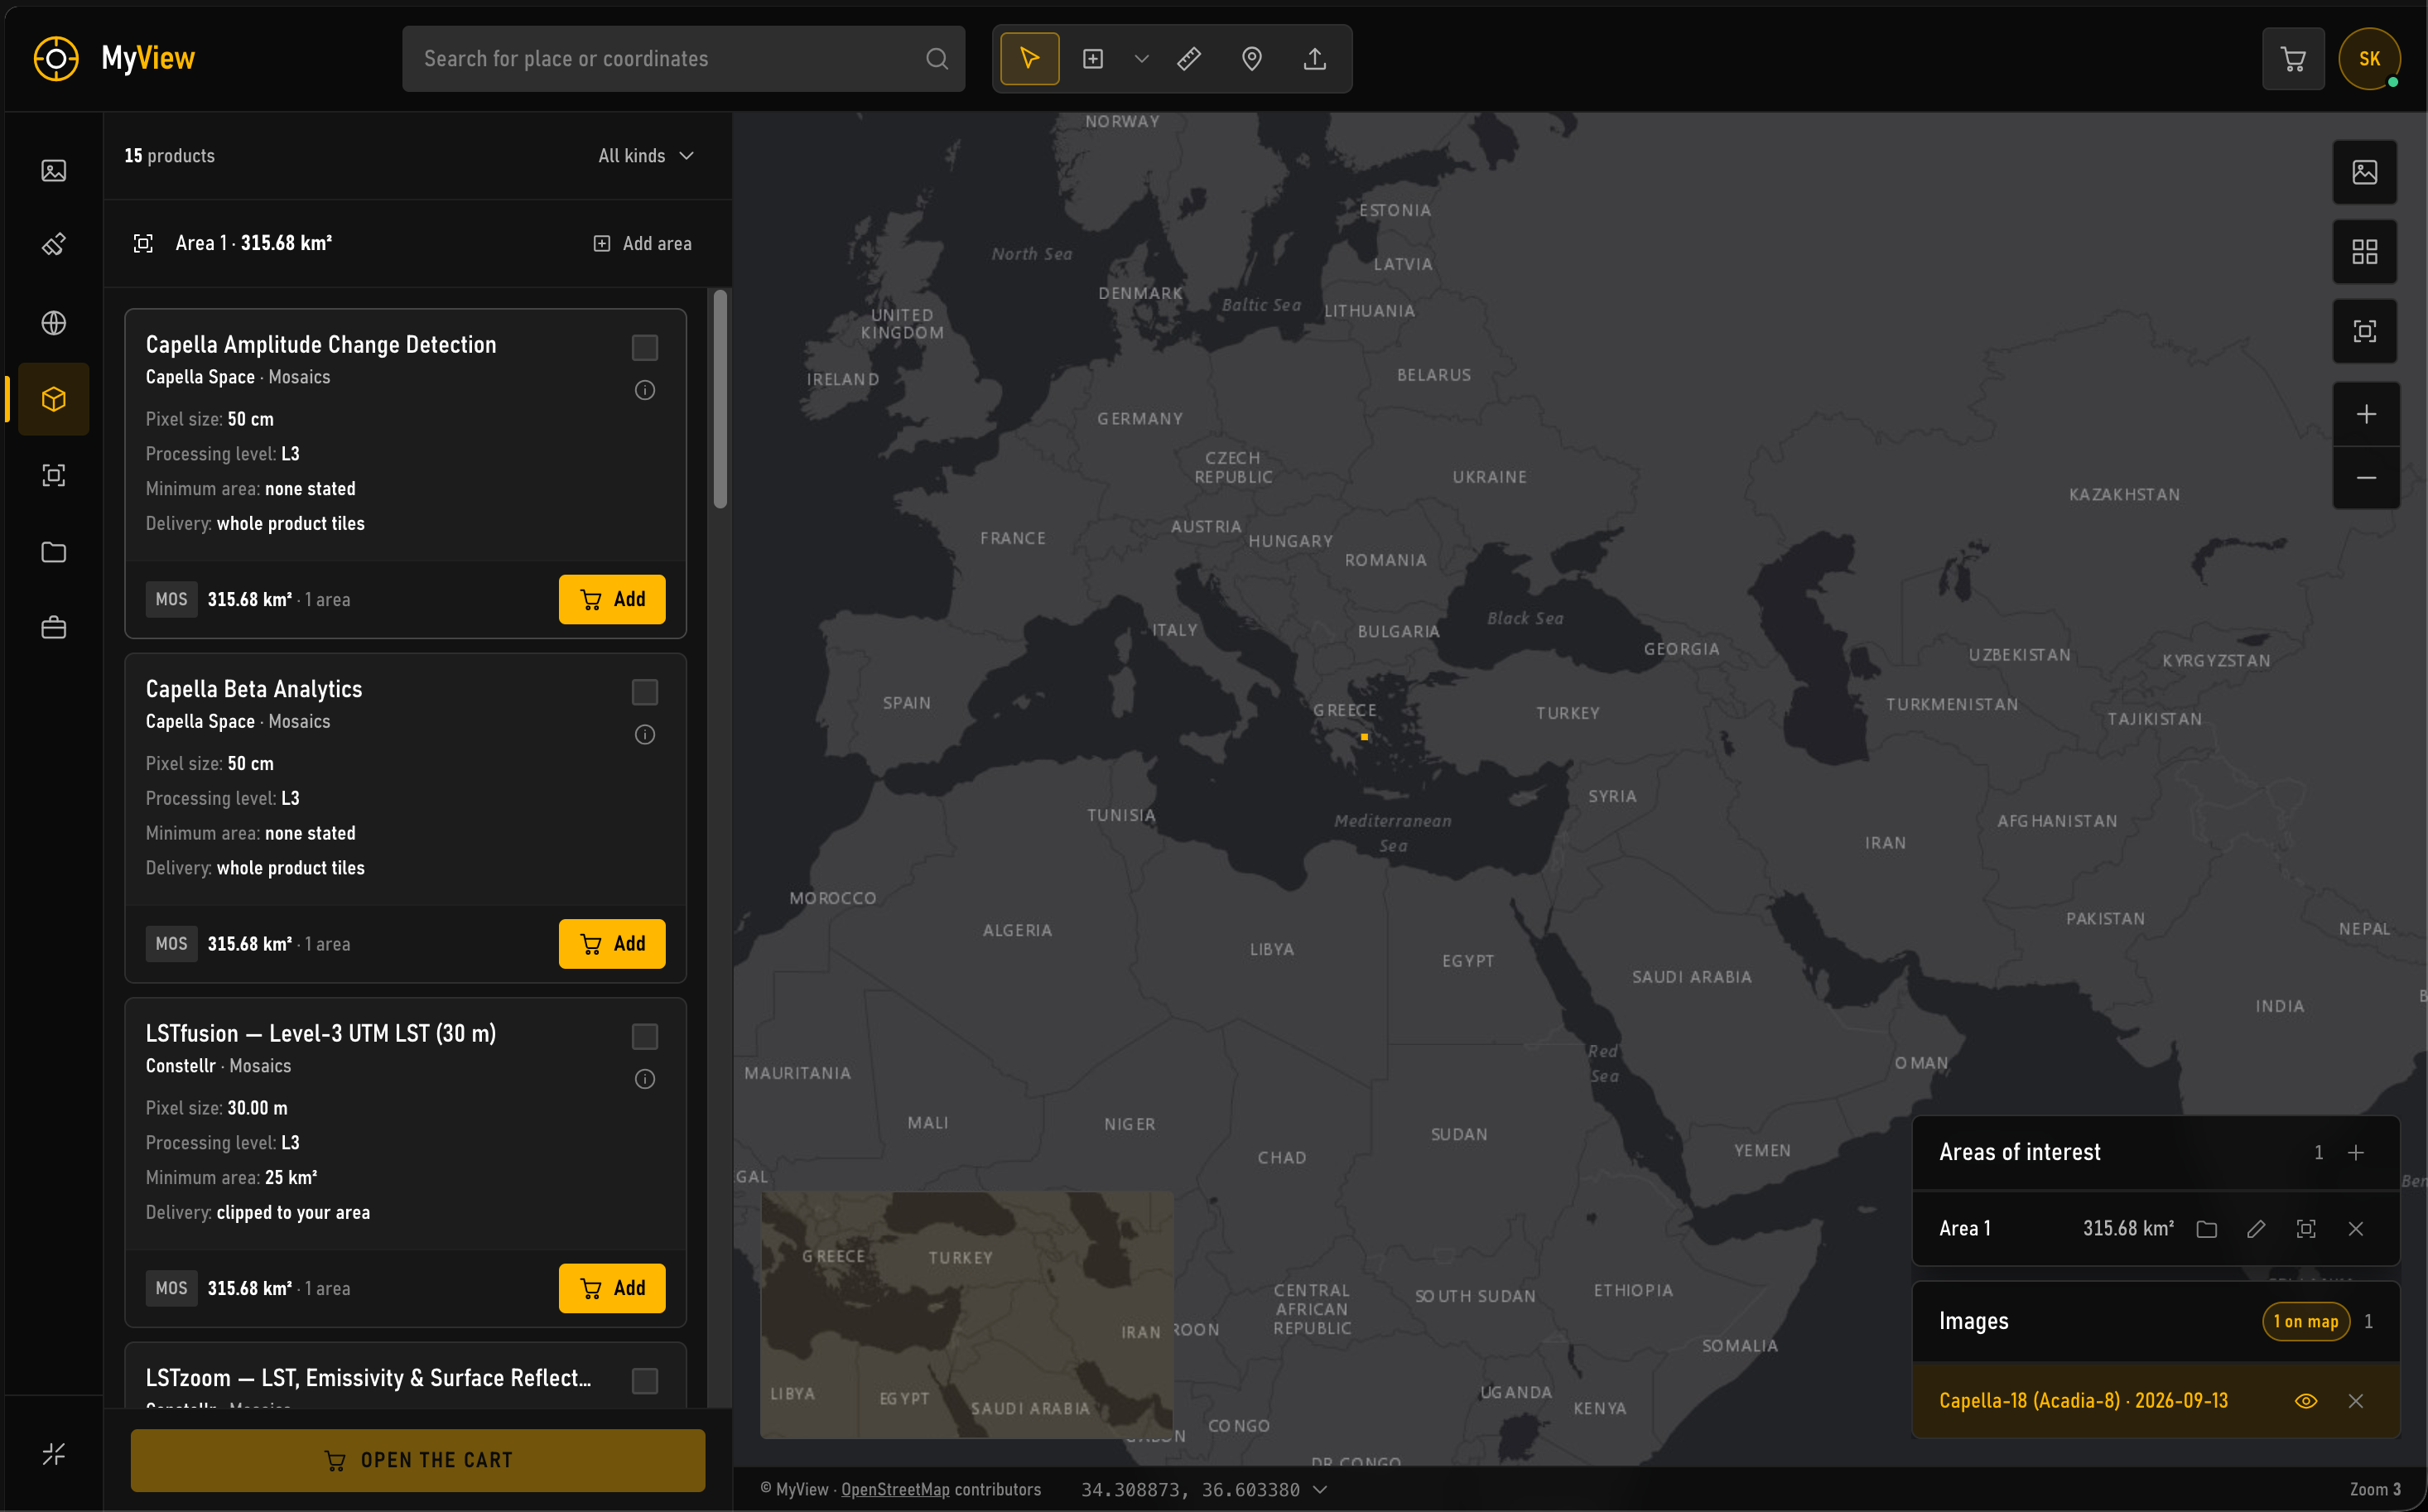Select the ruler measure tool

coord(1189,59)
